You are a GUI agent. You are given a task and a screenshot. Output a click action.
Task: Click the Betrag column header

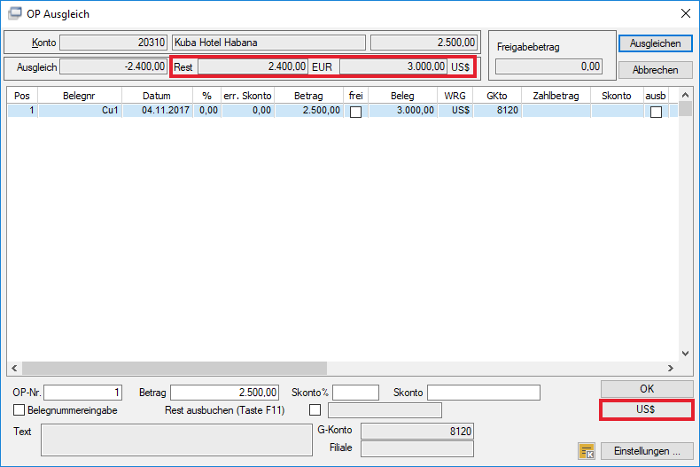[308, 96]
